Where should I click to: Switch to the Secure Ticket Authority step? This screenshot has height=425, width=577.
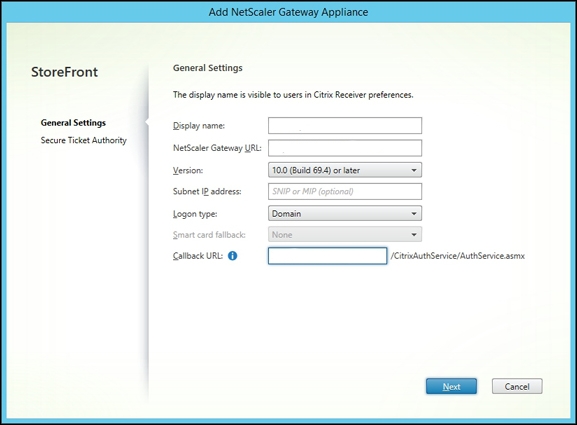tap(84, 140)
